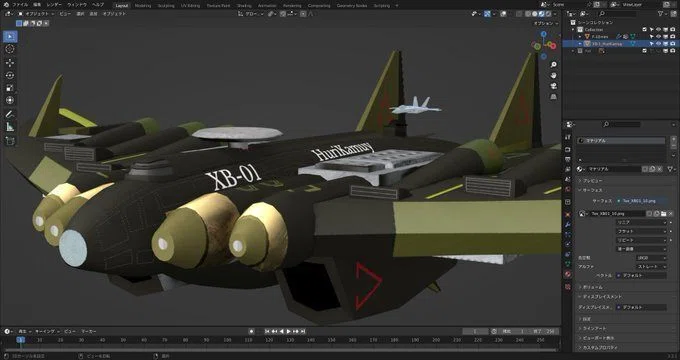Open image file with folder icon beside Tex_XB01
The height and width of the screenshot is (360, 680).
pyautogui.click(x=663, y=213)
